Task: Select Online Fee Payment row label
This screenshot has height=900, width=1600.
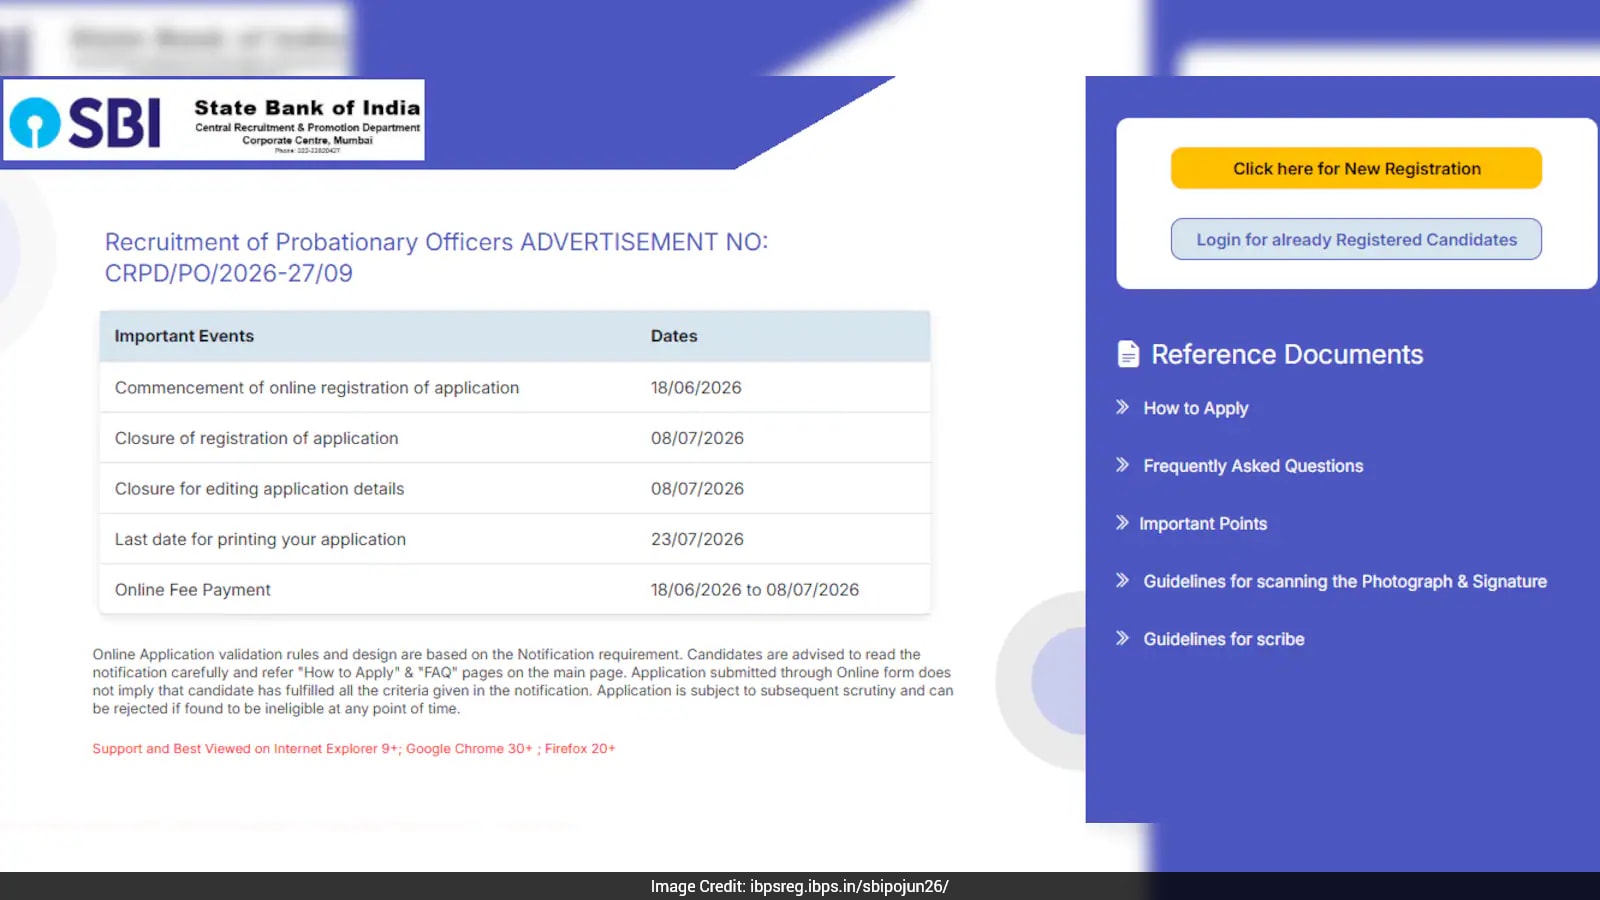Action: pyautogui.click(x=192, y=590)
